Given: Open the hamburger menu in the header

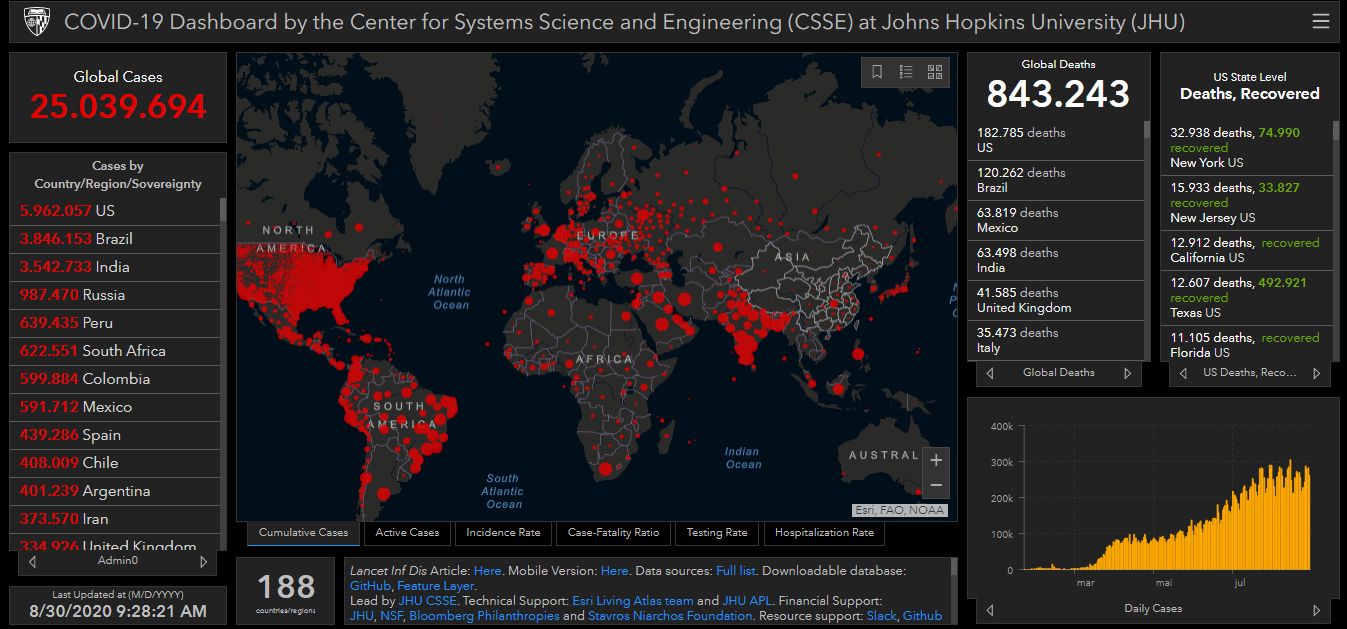Looking at the screenshot, I should pyautogui.click(x=1321, y=21).
